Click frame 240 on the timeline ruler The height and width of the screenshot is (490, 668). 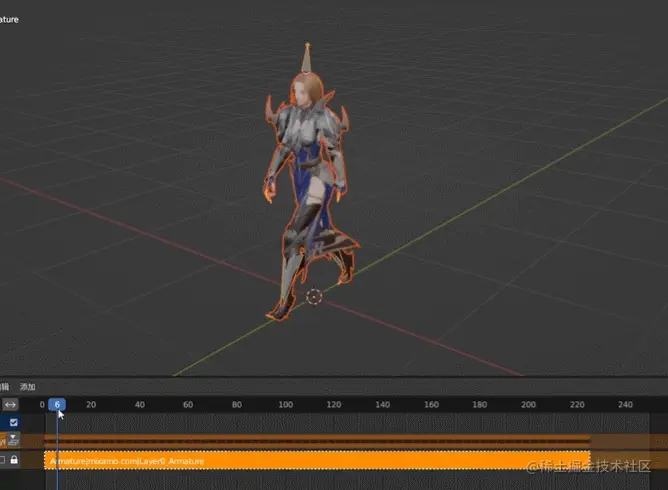click(625, 404)
